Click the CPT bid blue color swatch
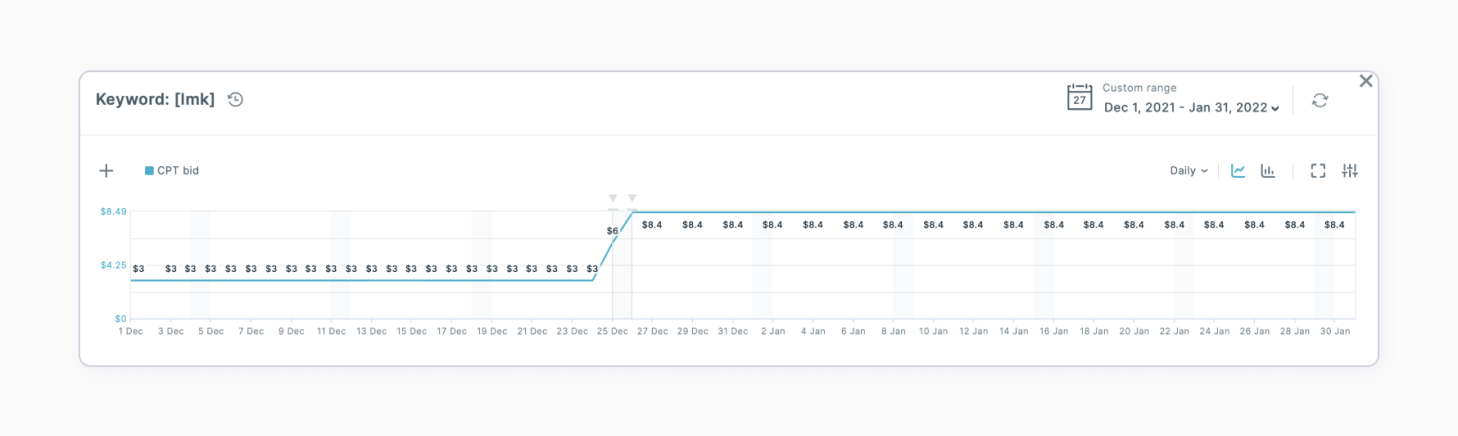 [x=149, y=171]
